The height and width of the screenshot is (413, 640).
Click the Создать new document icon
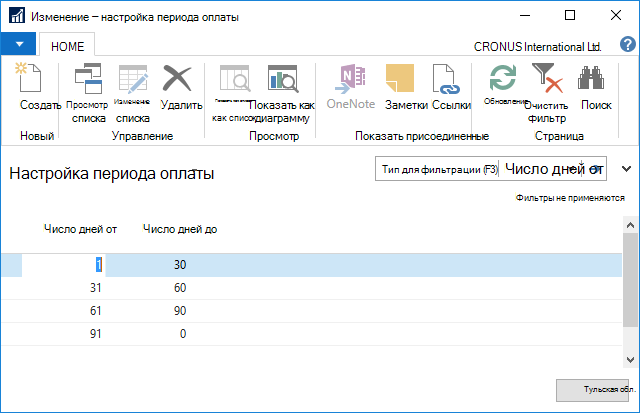pyautogui.click(x=29, y=77)
